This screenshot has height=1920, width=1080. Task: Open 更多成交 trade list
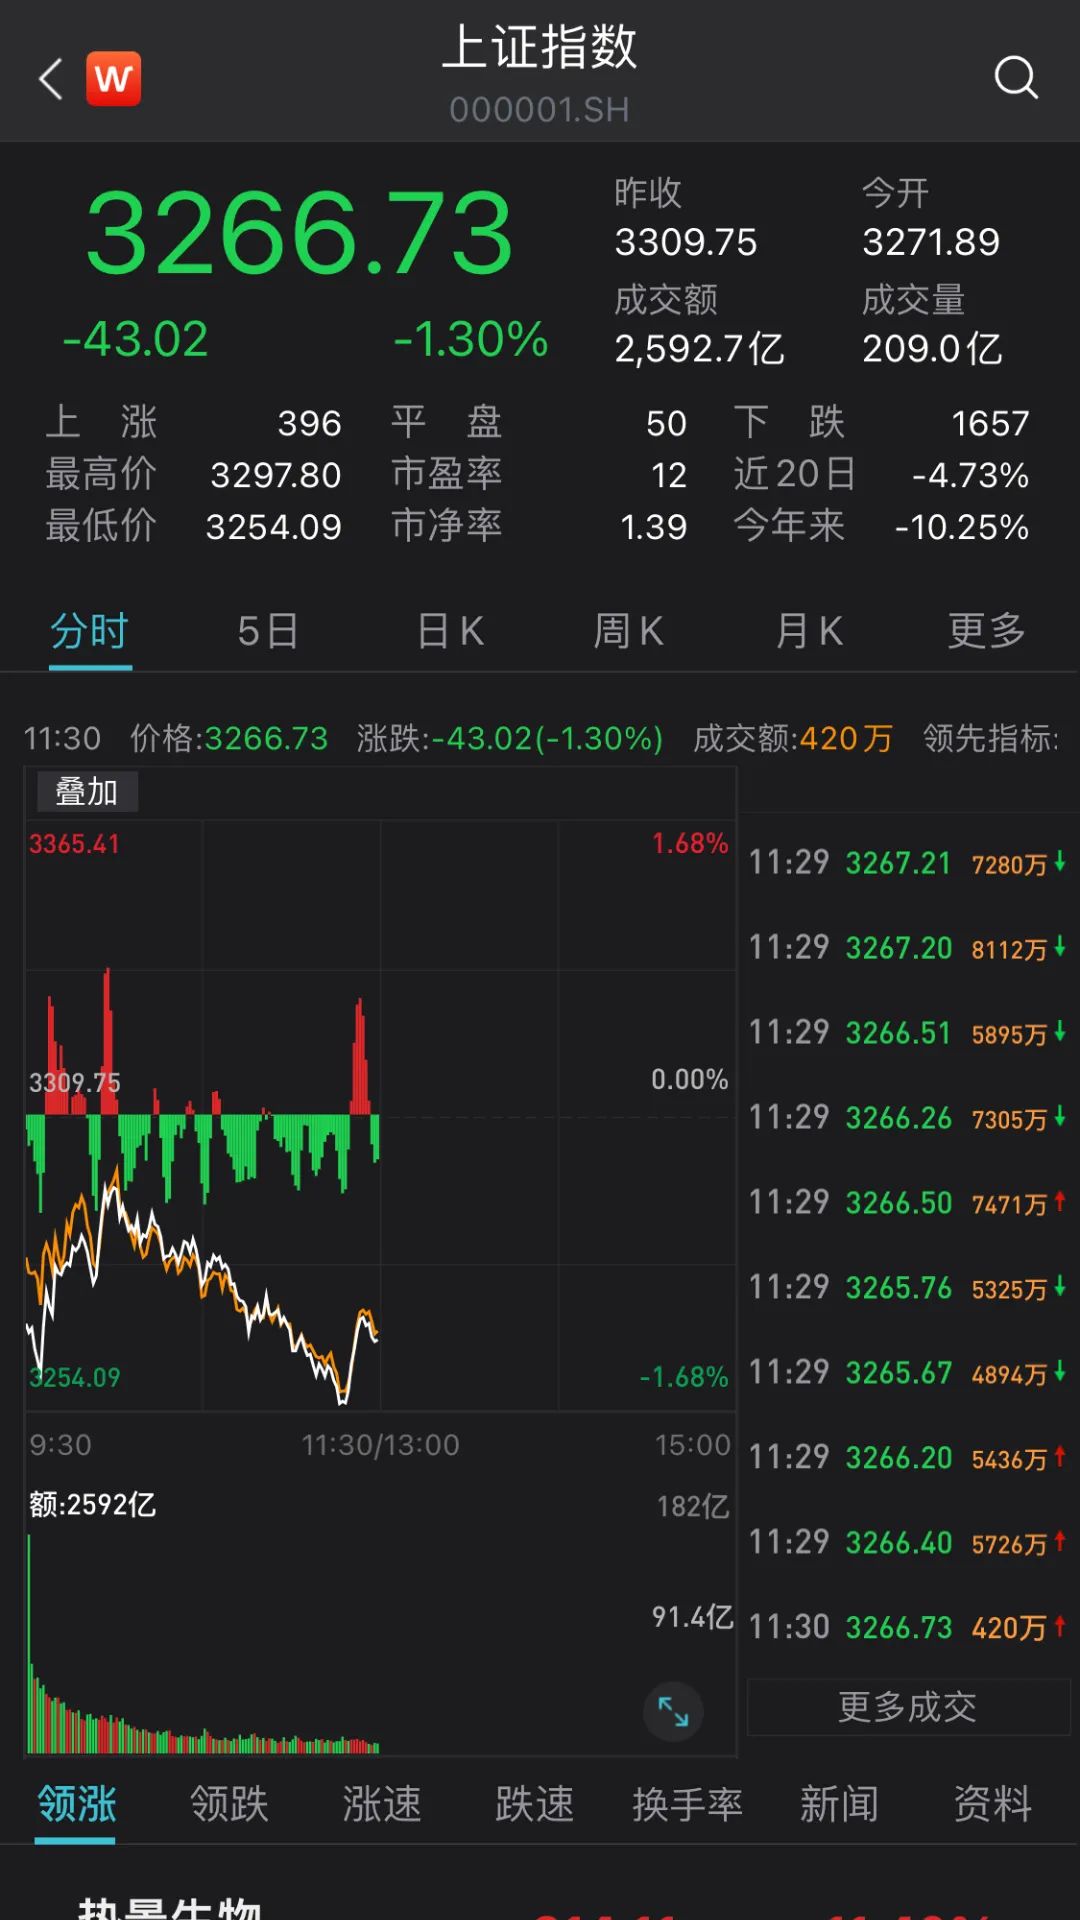pos(908,1707)
